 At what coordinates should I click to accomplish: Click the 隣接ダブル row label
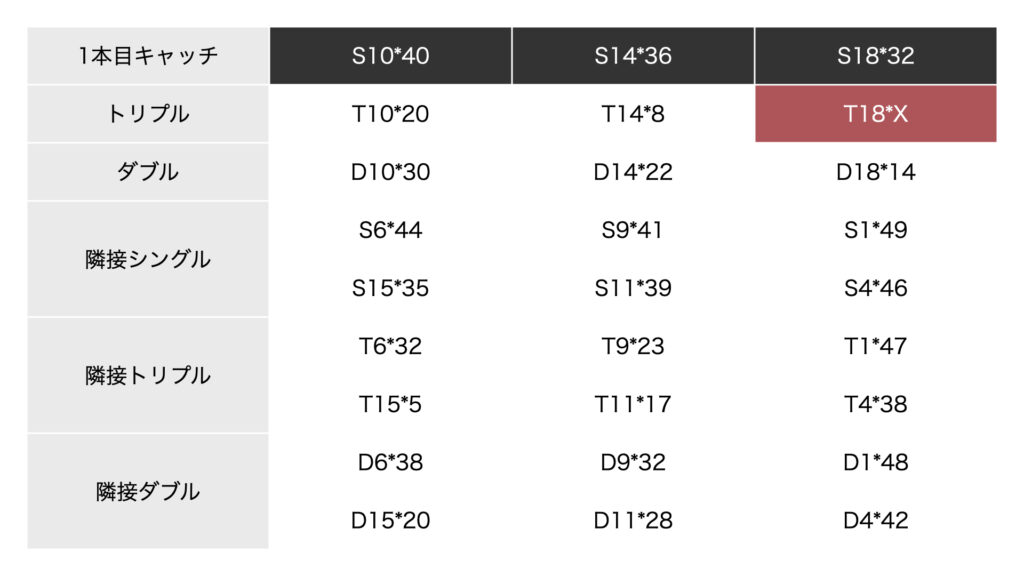click(148, 492)
